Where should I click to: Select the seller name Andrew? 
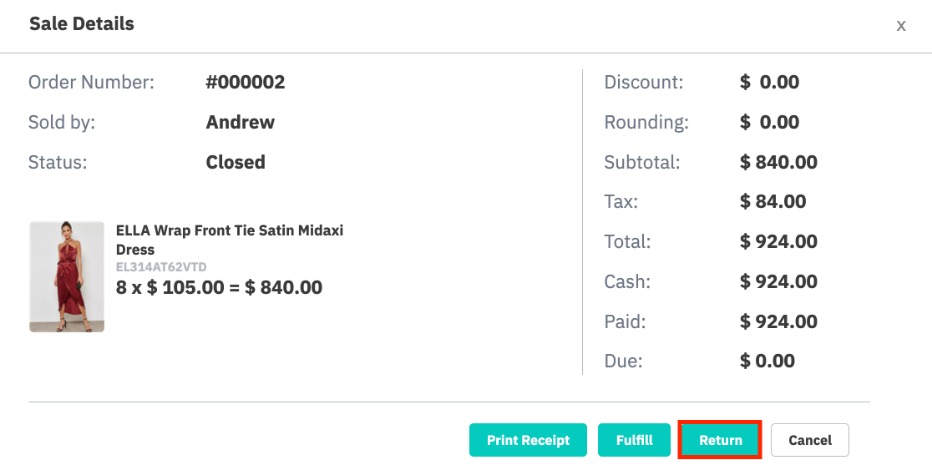(x=240, y=122)
